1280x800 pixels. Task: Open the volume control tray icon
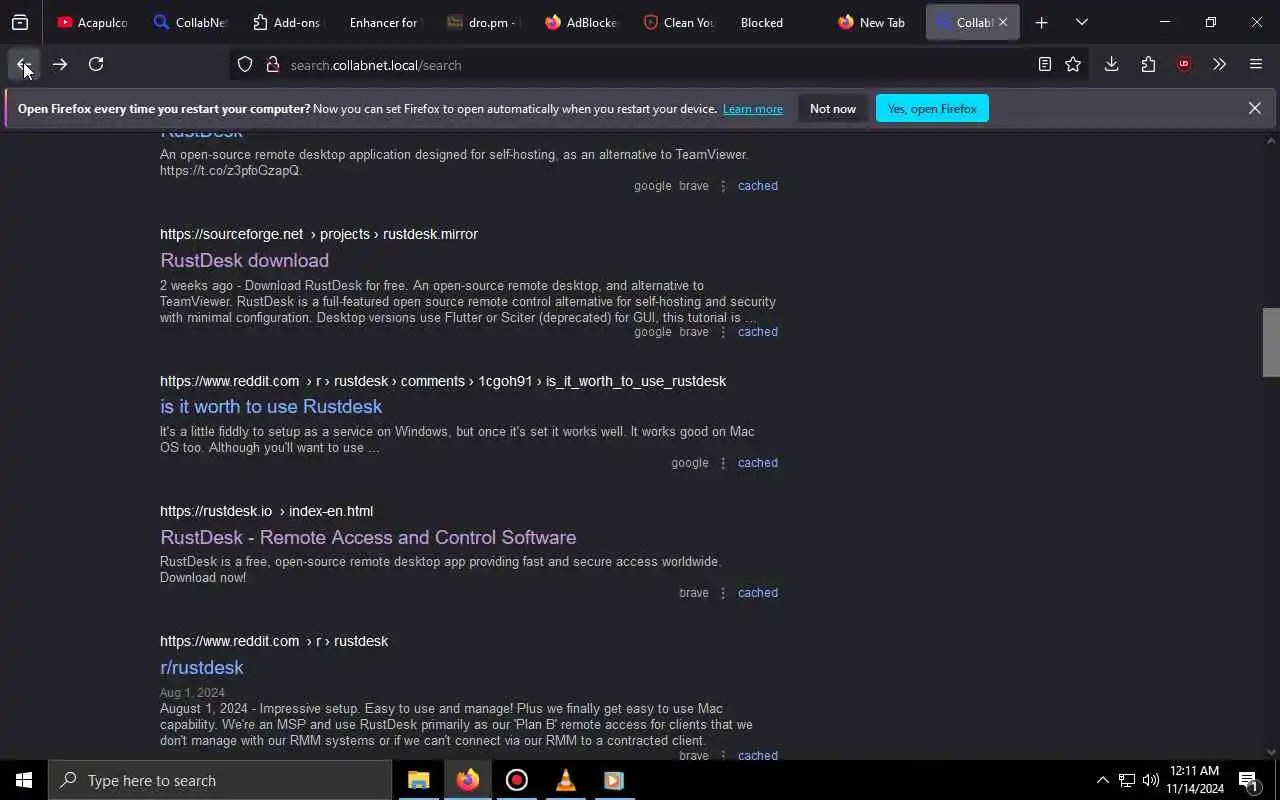pyautogui.click(x=1151, y=780)
